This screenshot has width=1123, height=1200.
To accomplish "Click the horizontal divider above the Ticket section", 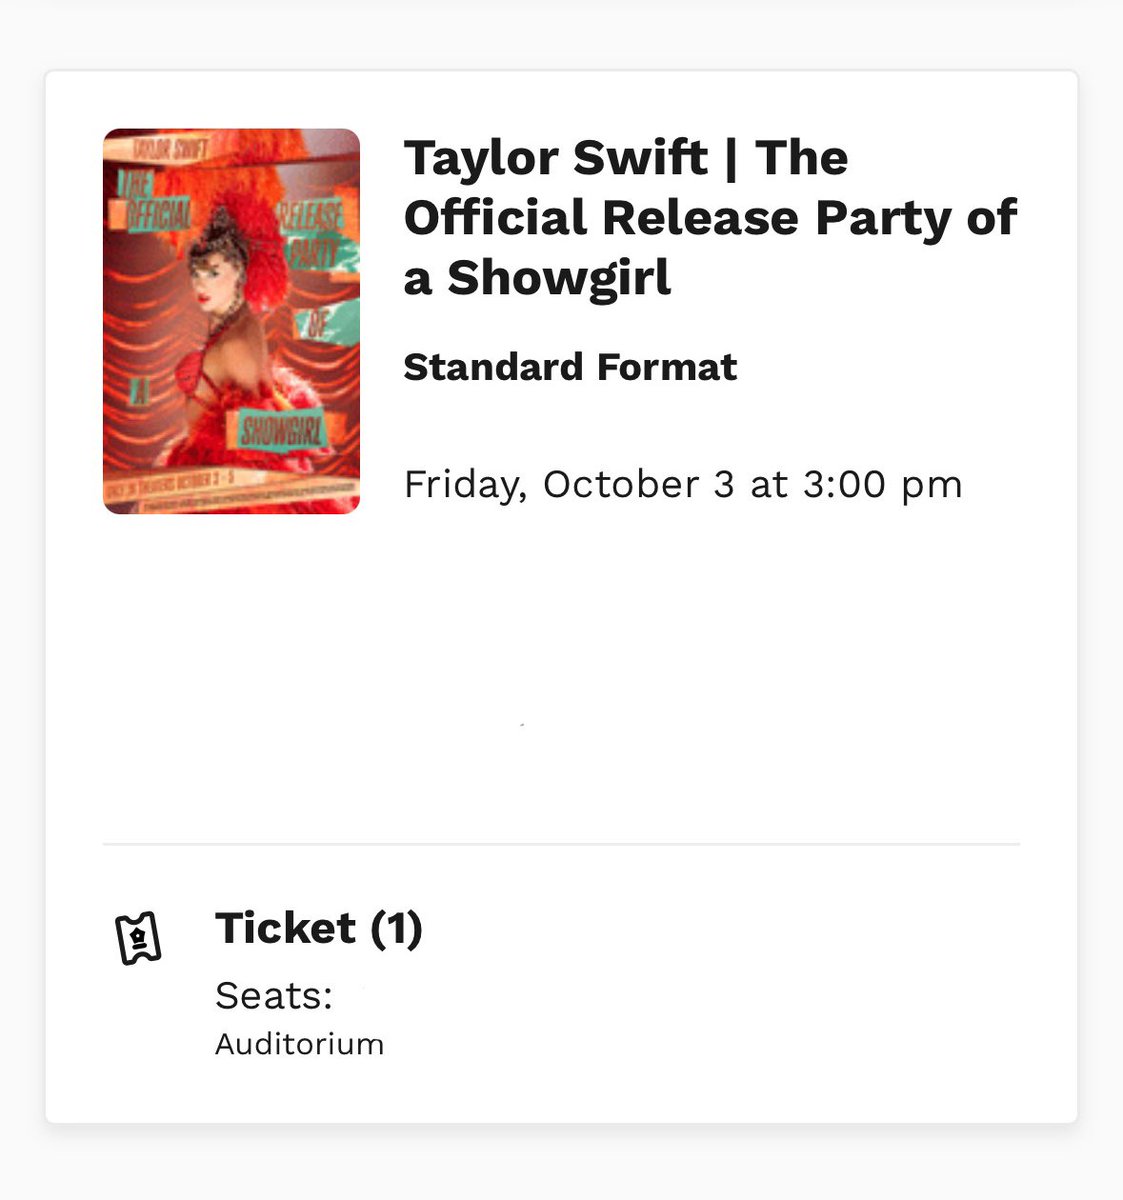I will click(561, 844).
